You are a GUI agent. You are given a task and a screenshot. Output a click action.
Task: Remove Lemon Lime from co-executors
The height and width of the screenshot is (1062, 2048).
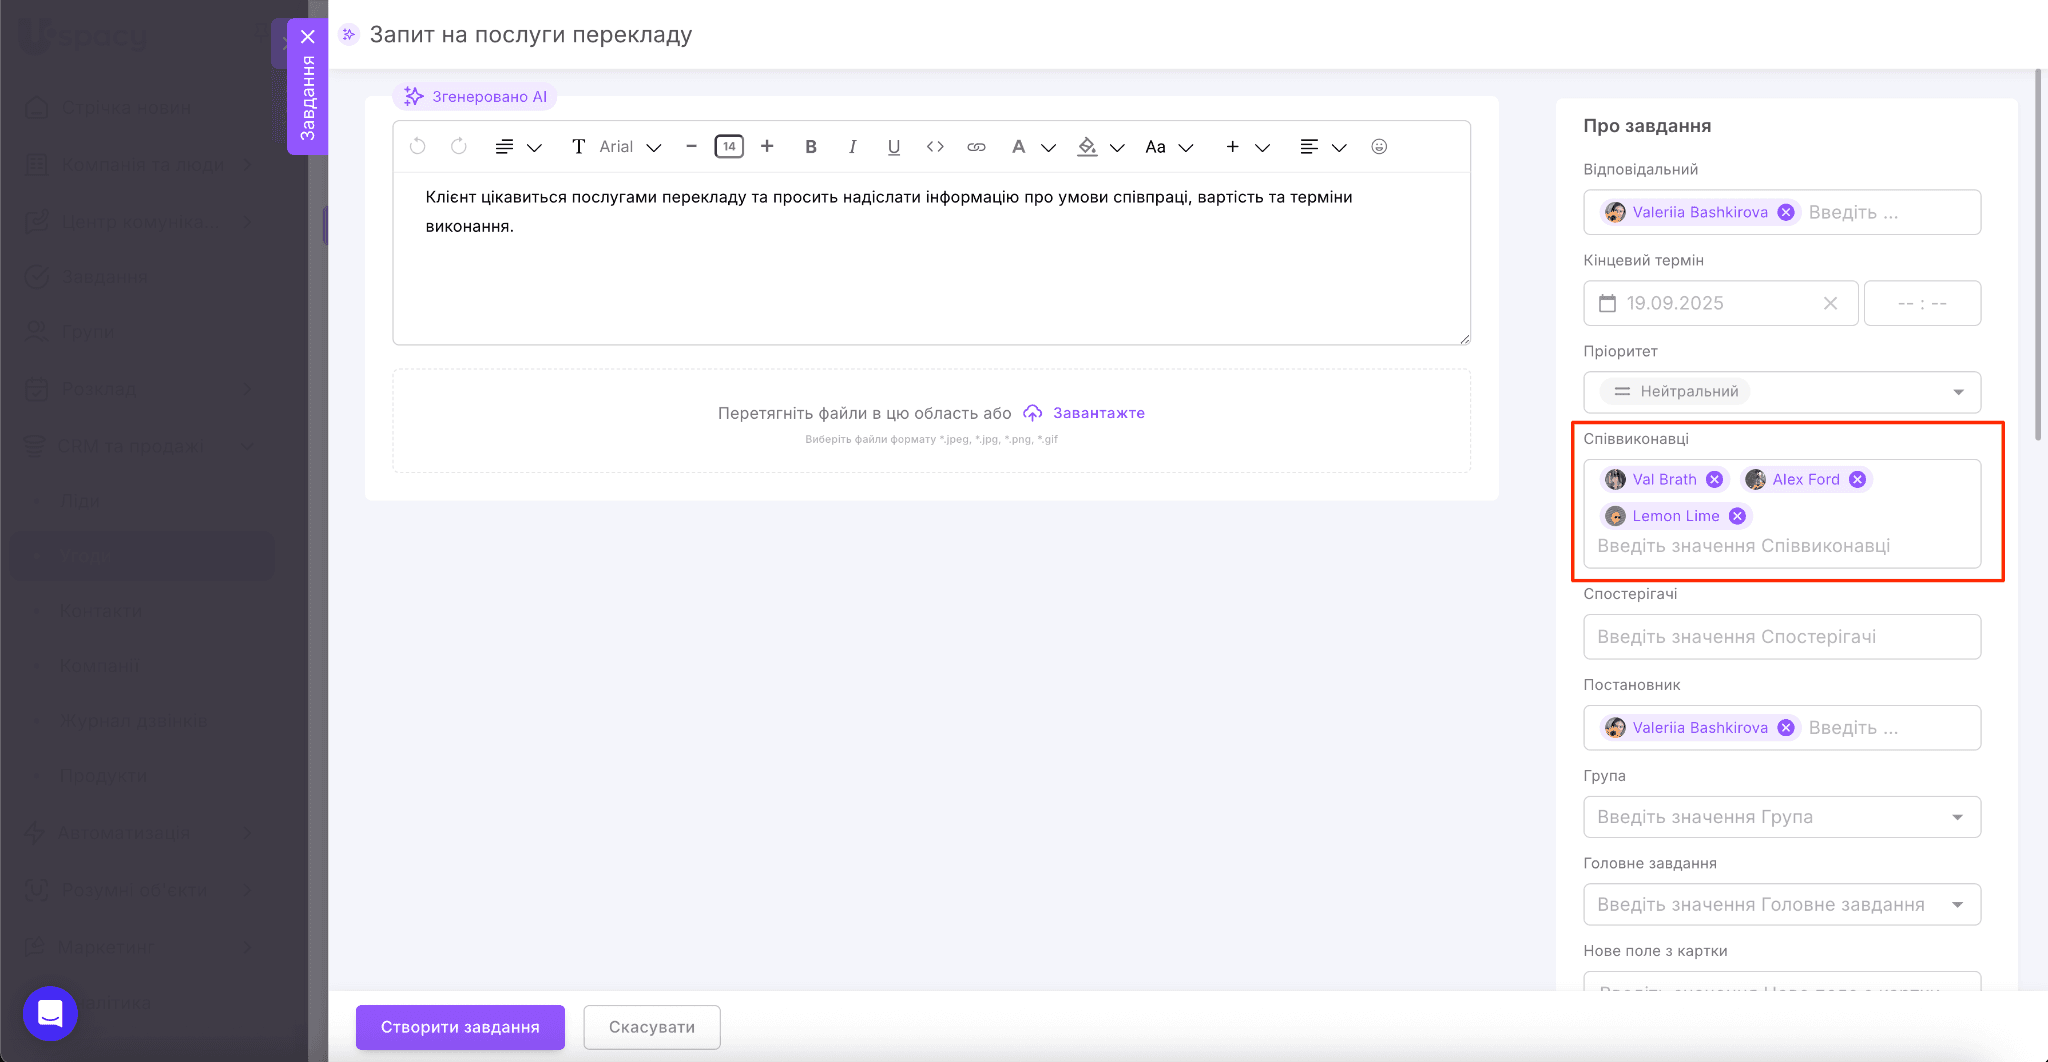coord(1737,516)
